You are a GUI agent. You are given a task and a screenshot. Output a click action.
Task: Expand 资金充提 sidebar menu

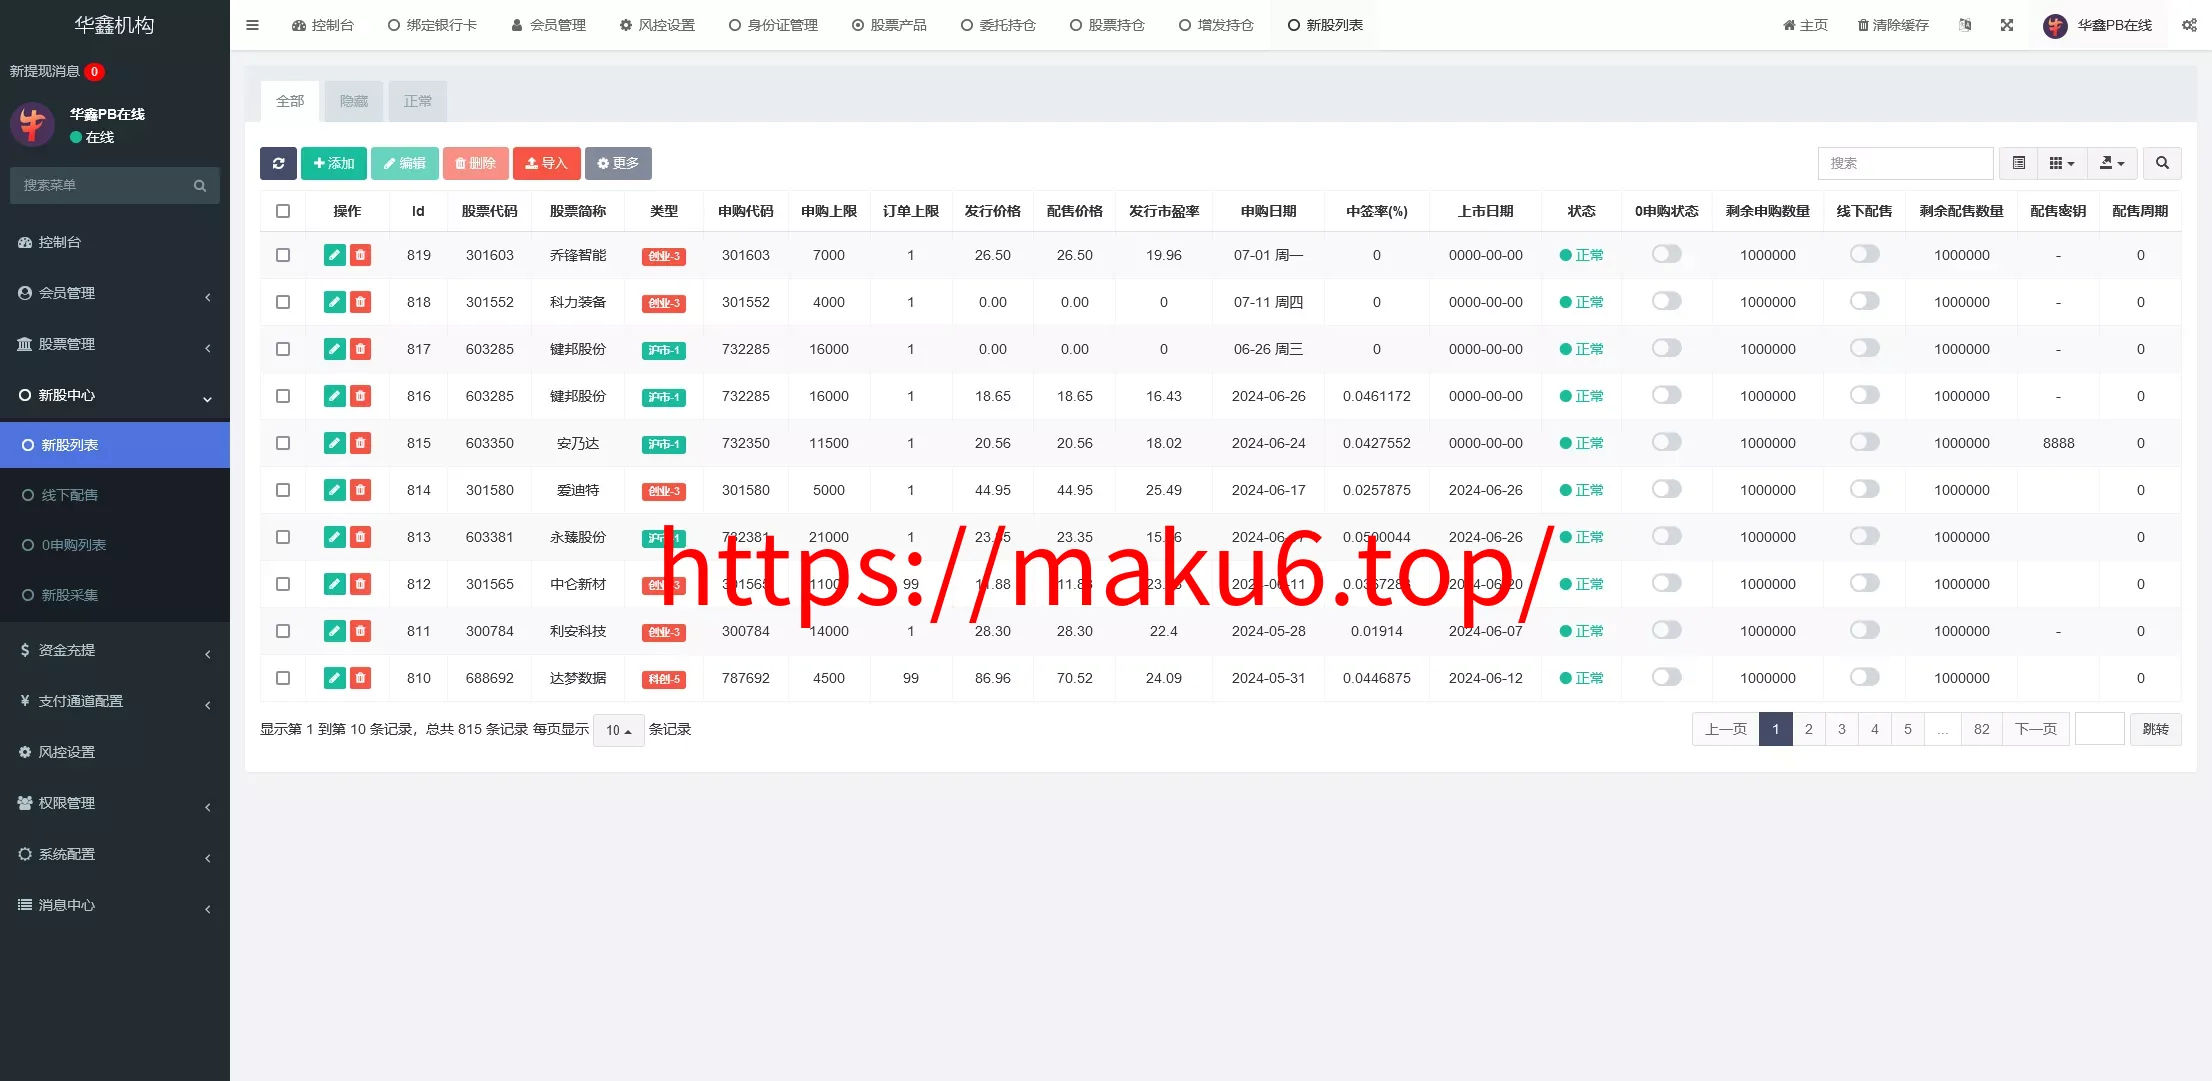tap(114, 650)
